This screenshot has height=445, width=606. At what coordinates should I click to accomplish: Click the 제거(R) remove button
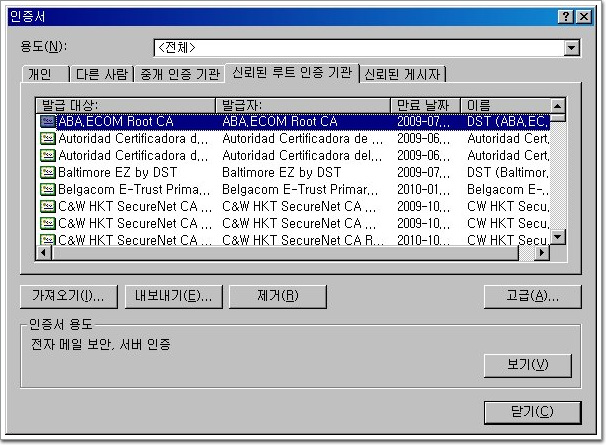277,296
